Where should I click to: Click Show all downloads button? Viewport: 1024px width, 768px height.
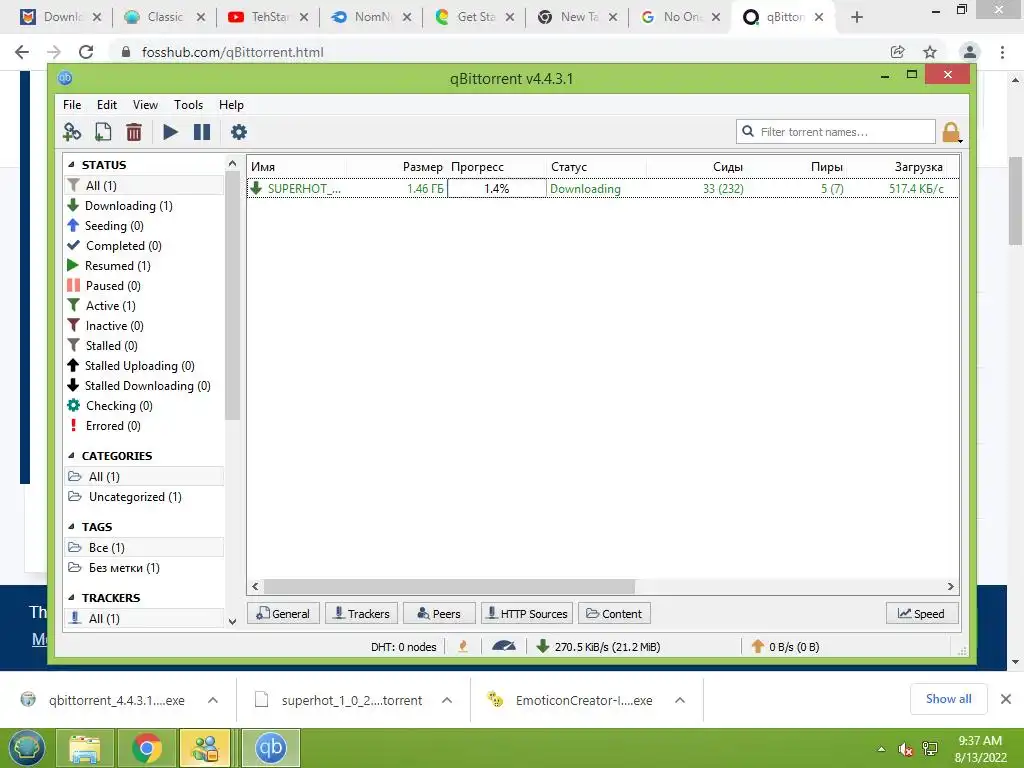tap(948, 699)
